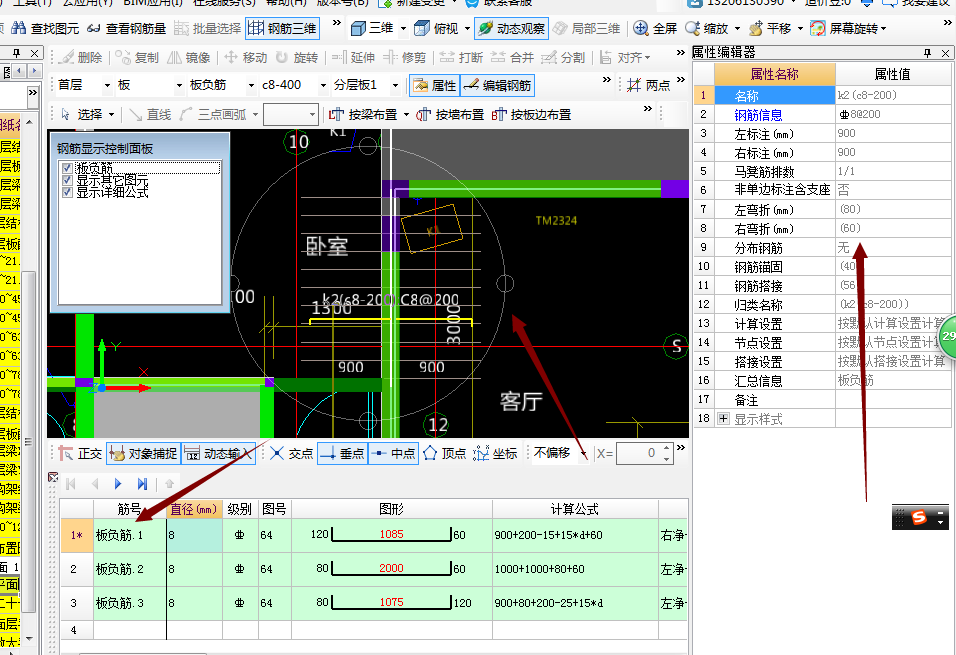This screenshot has width=956, height=655.
Task: Toggle 钢筋三维 rebar 3D view
Action: (x=282, y=28)
